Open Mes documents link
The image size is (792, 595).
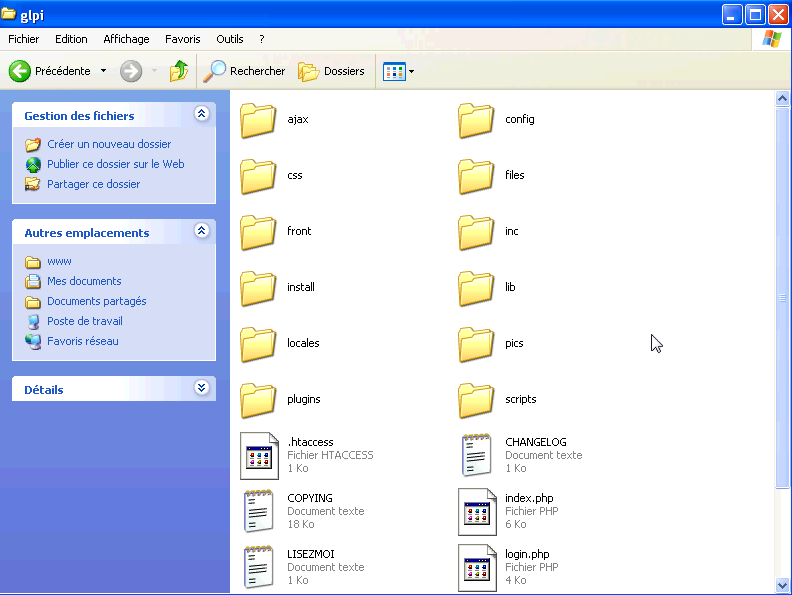tap(84, 281)
